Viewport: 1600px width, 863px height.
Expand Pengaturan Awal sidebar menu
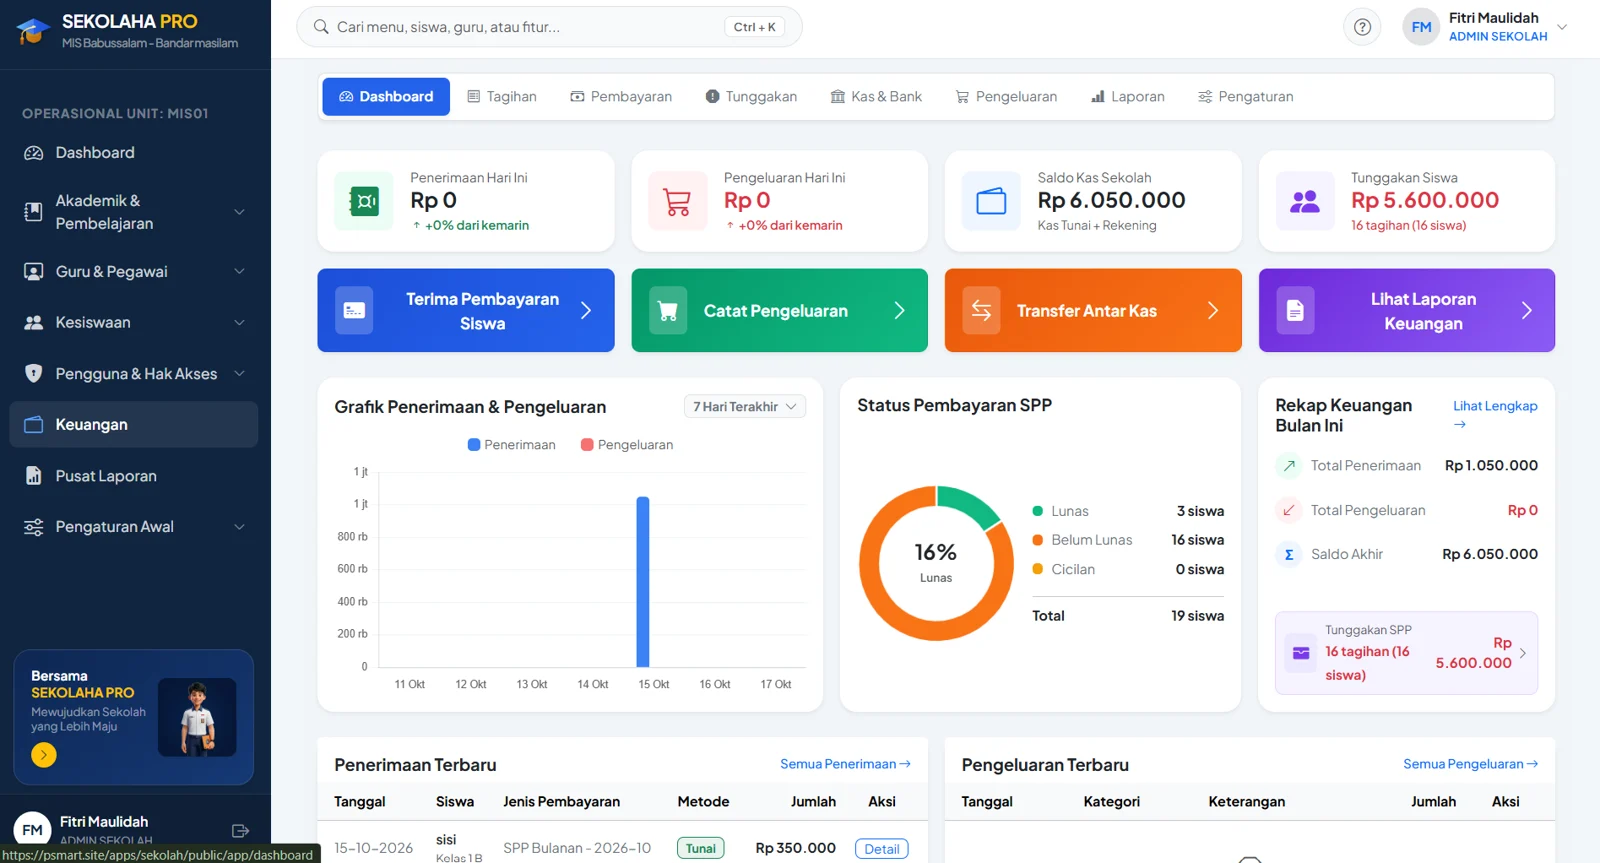click(133, 527)
